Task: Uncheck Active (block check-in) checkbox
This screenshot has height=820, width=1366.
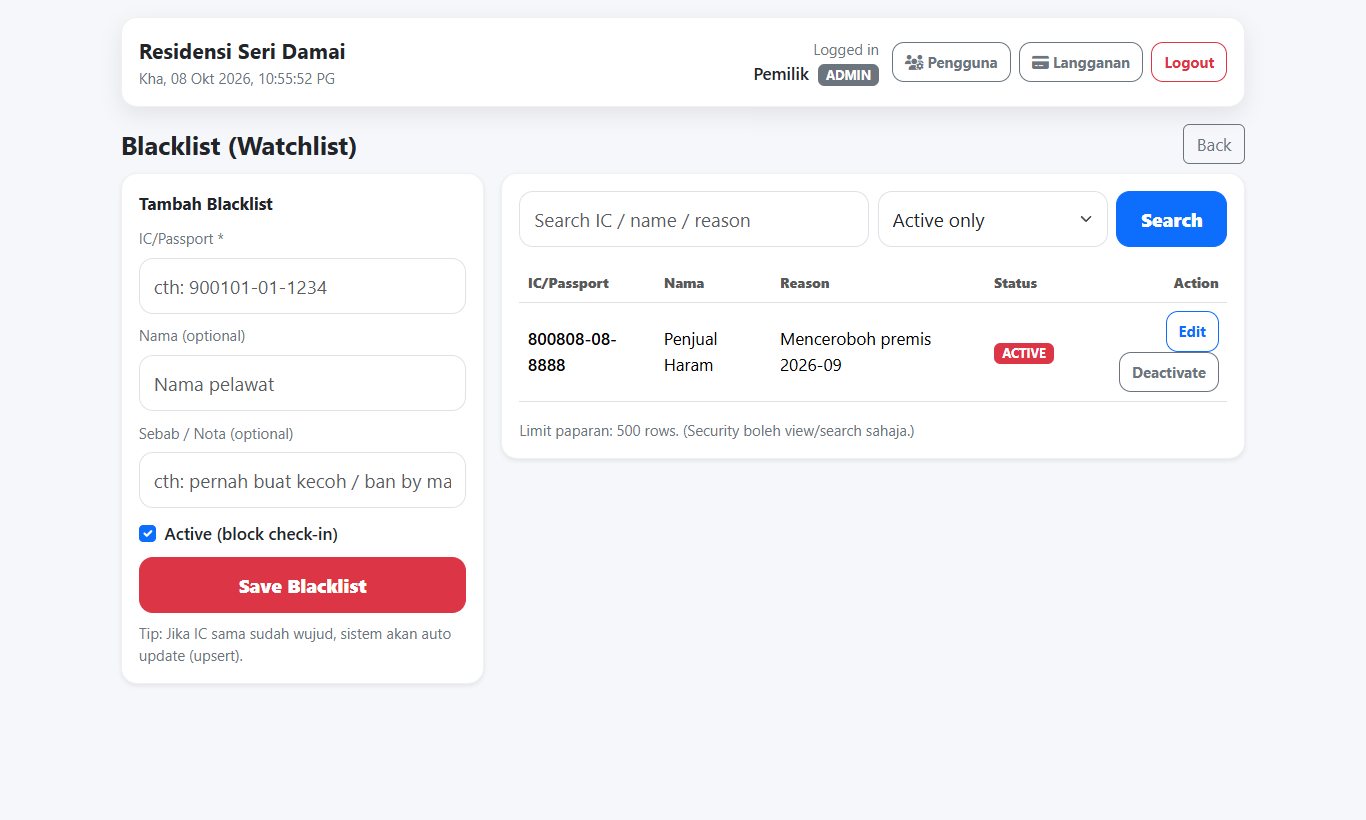Action: [147, 534]
